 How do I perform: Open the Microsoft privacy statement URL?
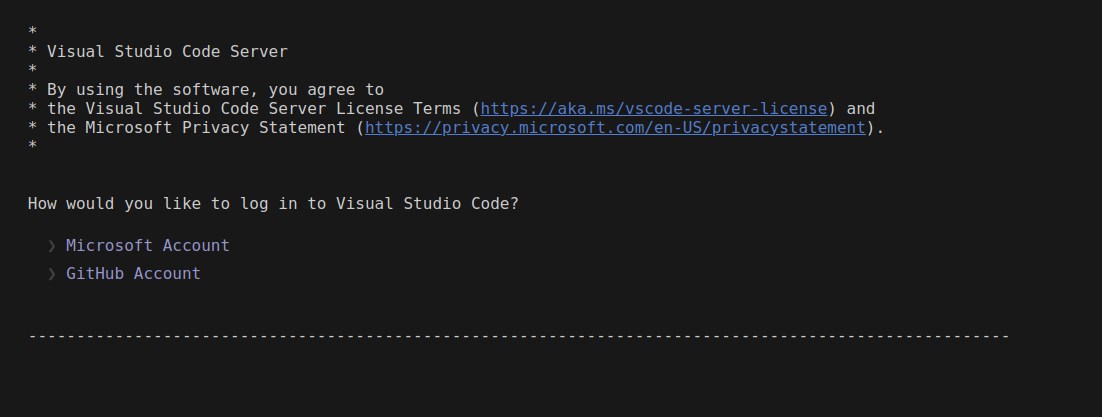(615, 127)
